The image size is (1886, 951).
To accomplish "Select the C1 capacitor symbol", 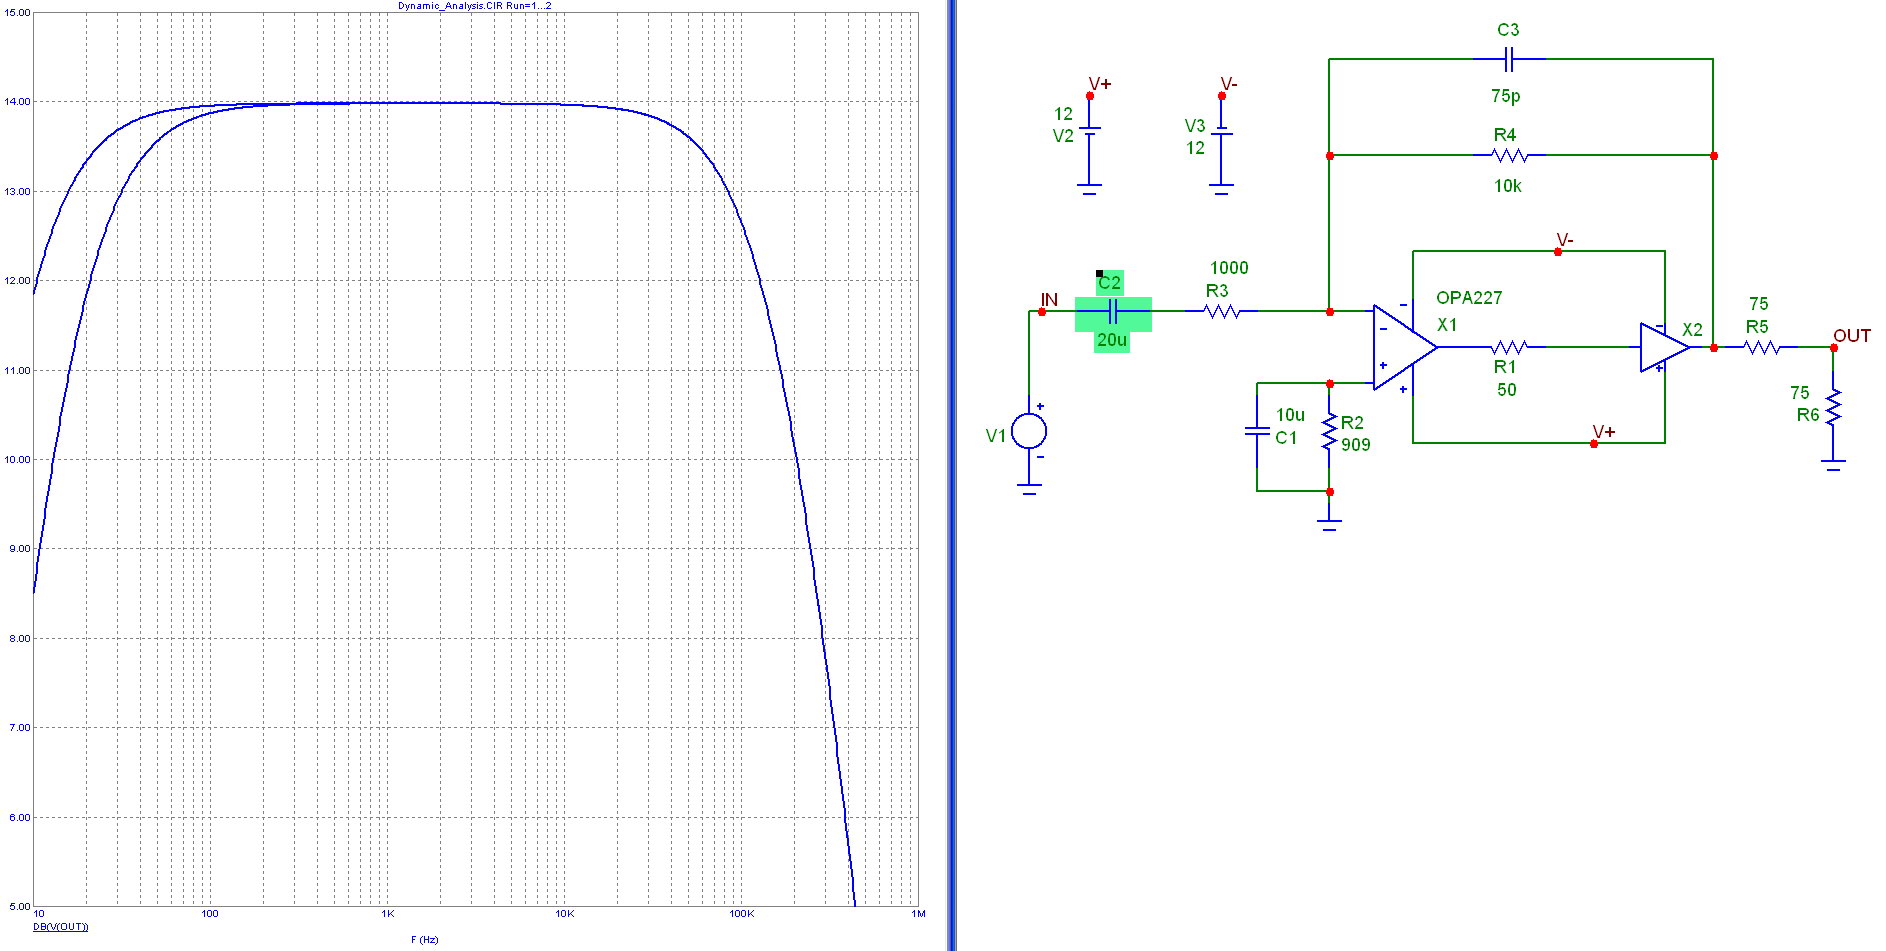I will coord(1257,431).
